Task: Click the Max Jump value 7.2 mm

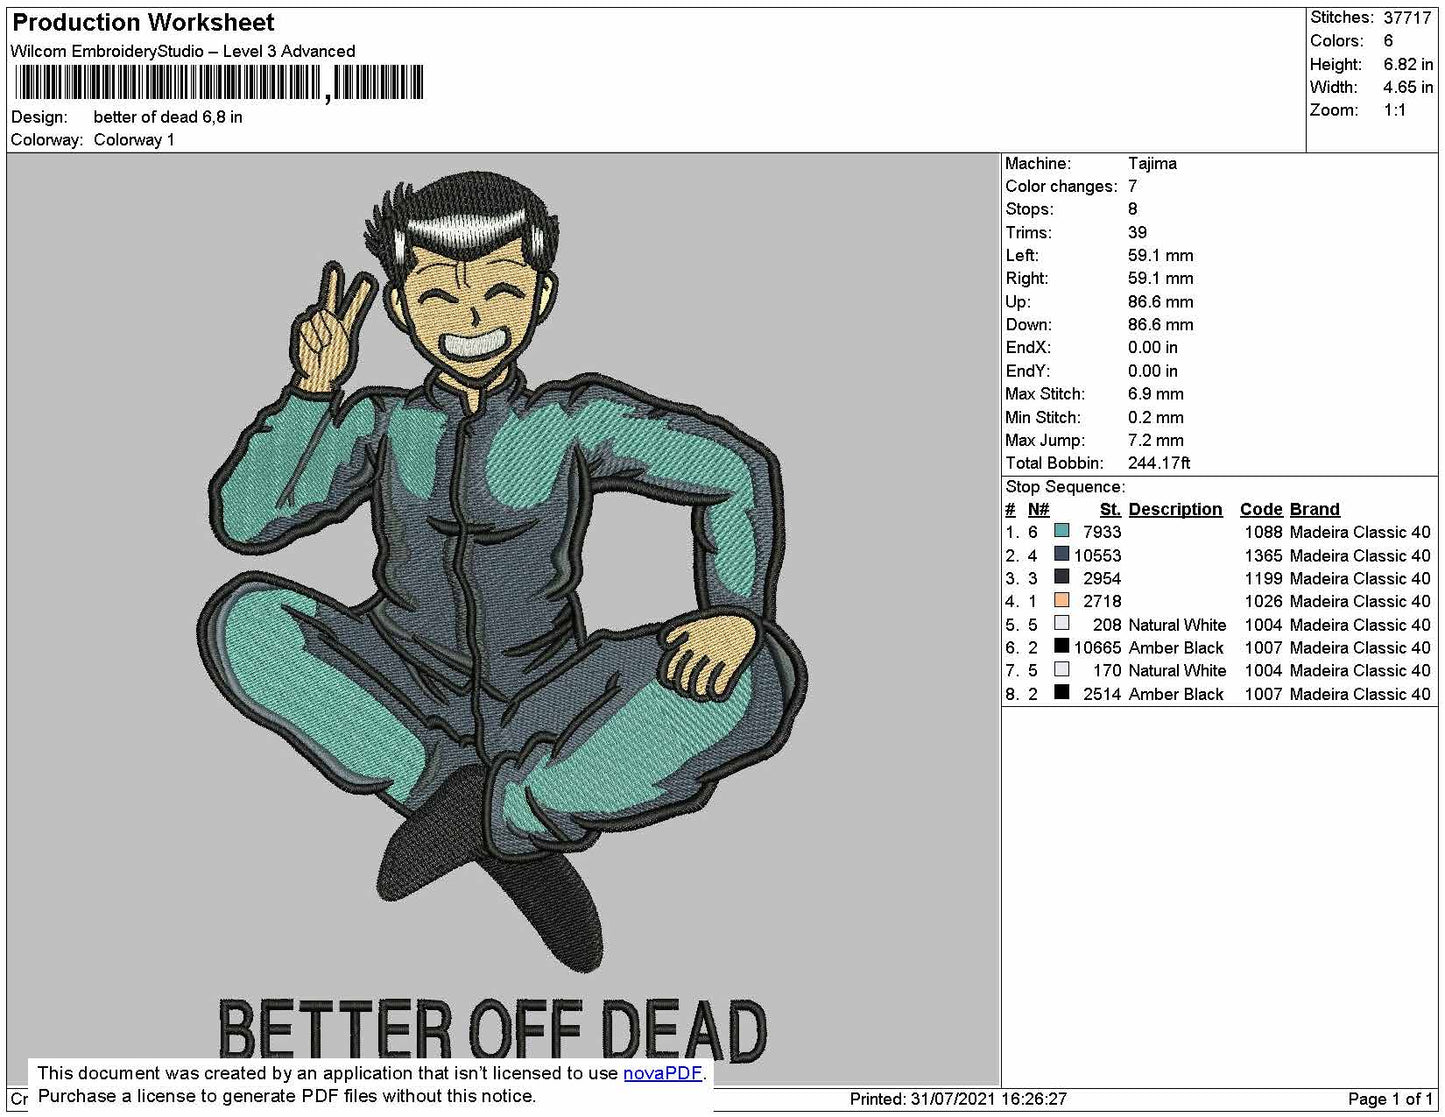Action: 1155,440
